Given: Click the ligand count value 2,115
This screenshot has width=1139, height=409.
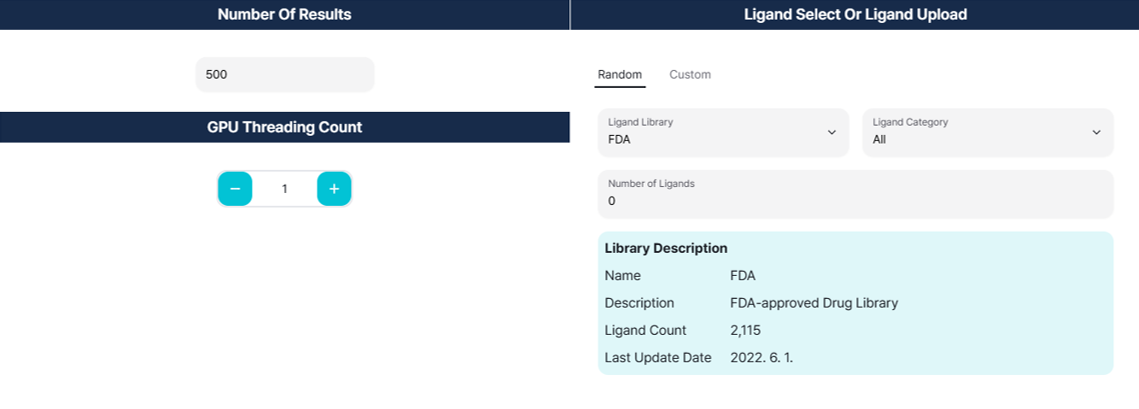Looking at the screenshot, I should [x=748, y=330].
